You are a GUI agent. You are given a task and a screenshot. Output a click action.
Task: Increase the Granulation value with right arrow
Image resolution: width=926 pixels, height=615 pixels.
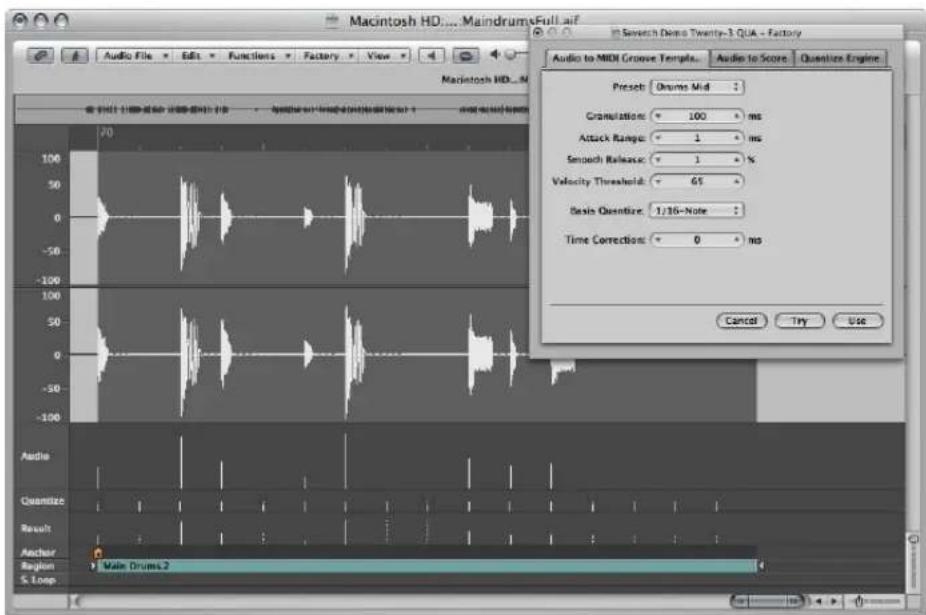point(736,116)
